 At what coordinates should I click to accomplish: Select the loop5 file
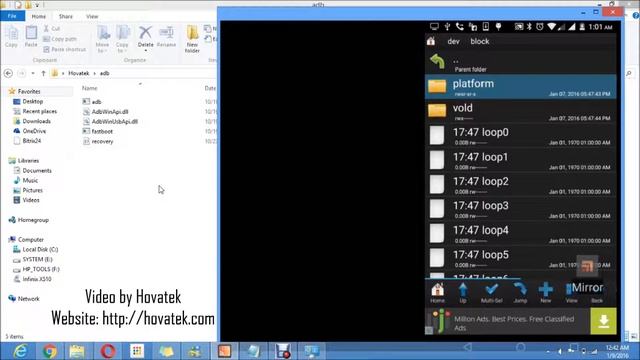520,258
